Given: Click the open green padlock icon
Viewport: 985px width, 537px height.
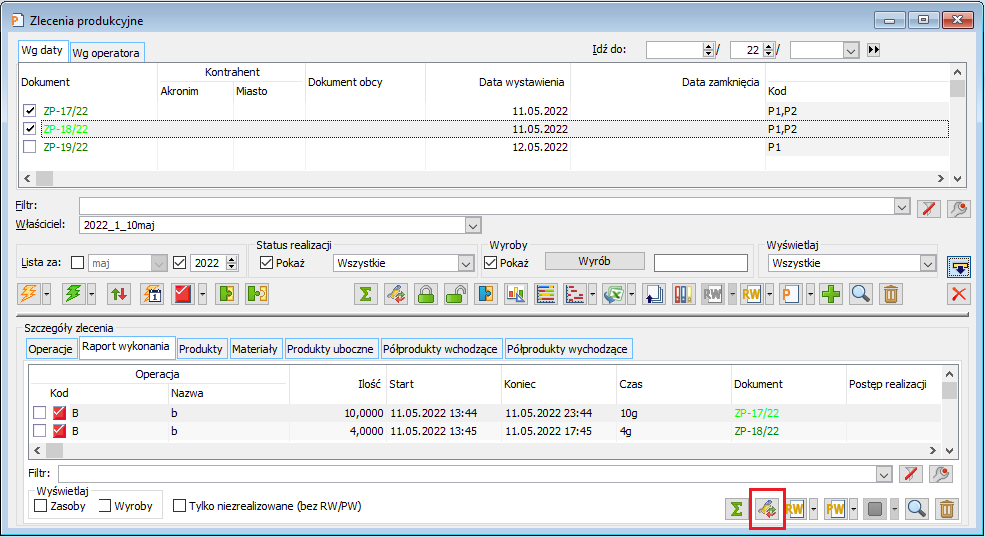Looking at the screenshot, I should pyautogui.click(x=456, y=294).
